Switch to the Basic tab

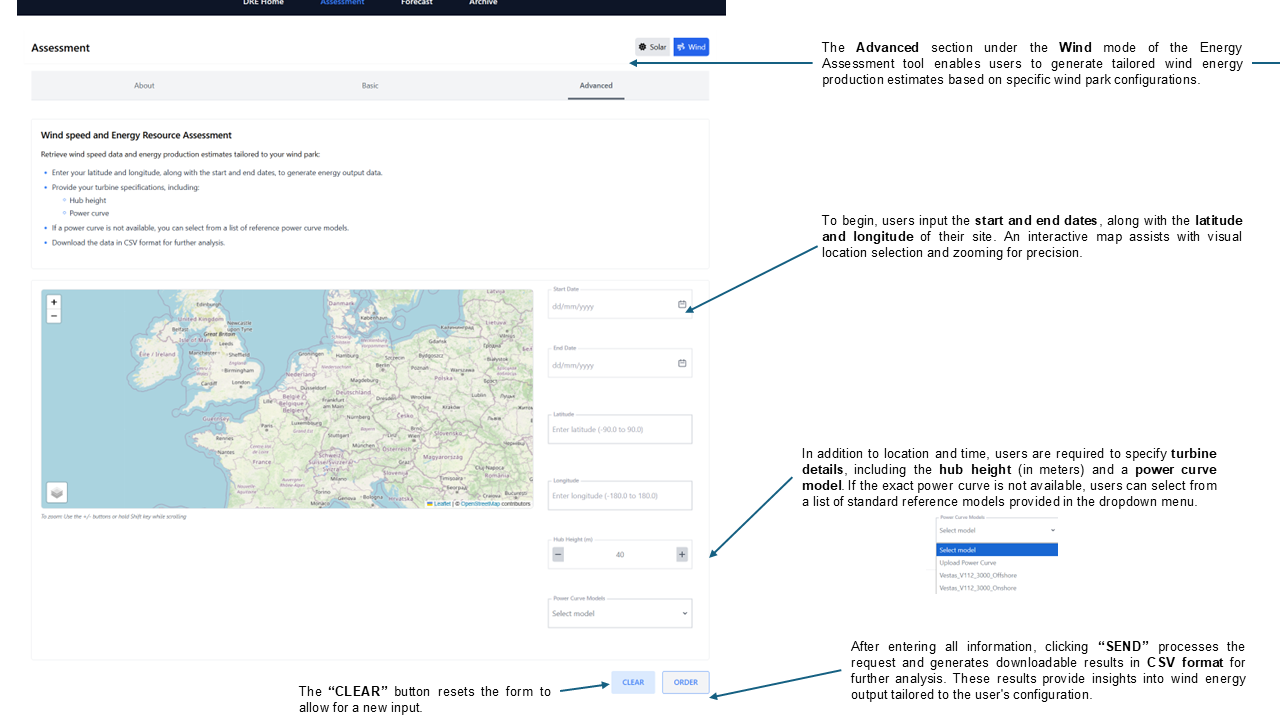pos(370,86)
